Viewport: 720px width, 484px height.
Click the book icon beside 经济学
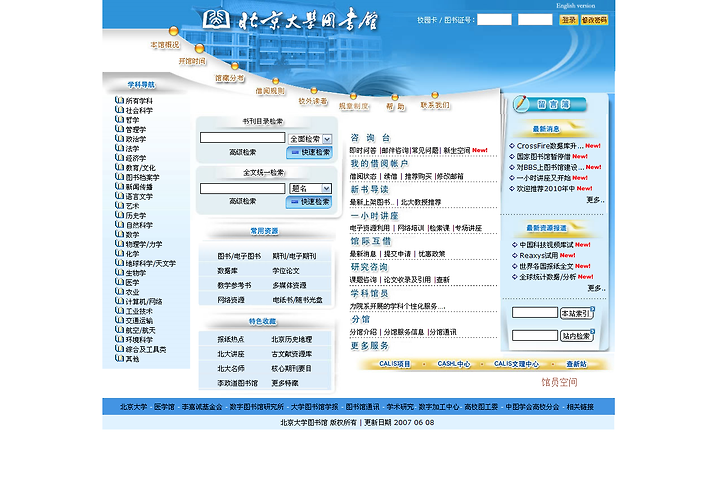coord(119,158)
